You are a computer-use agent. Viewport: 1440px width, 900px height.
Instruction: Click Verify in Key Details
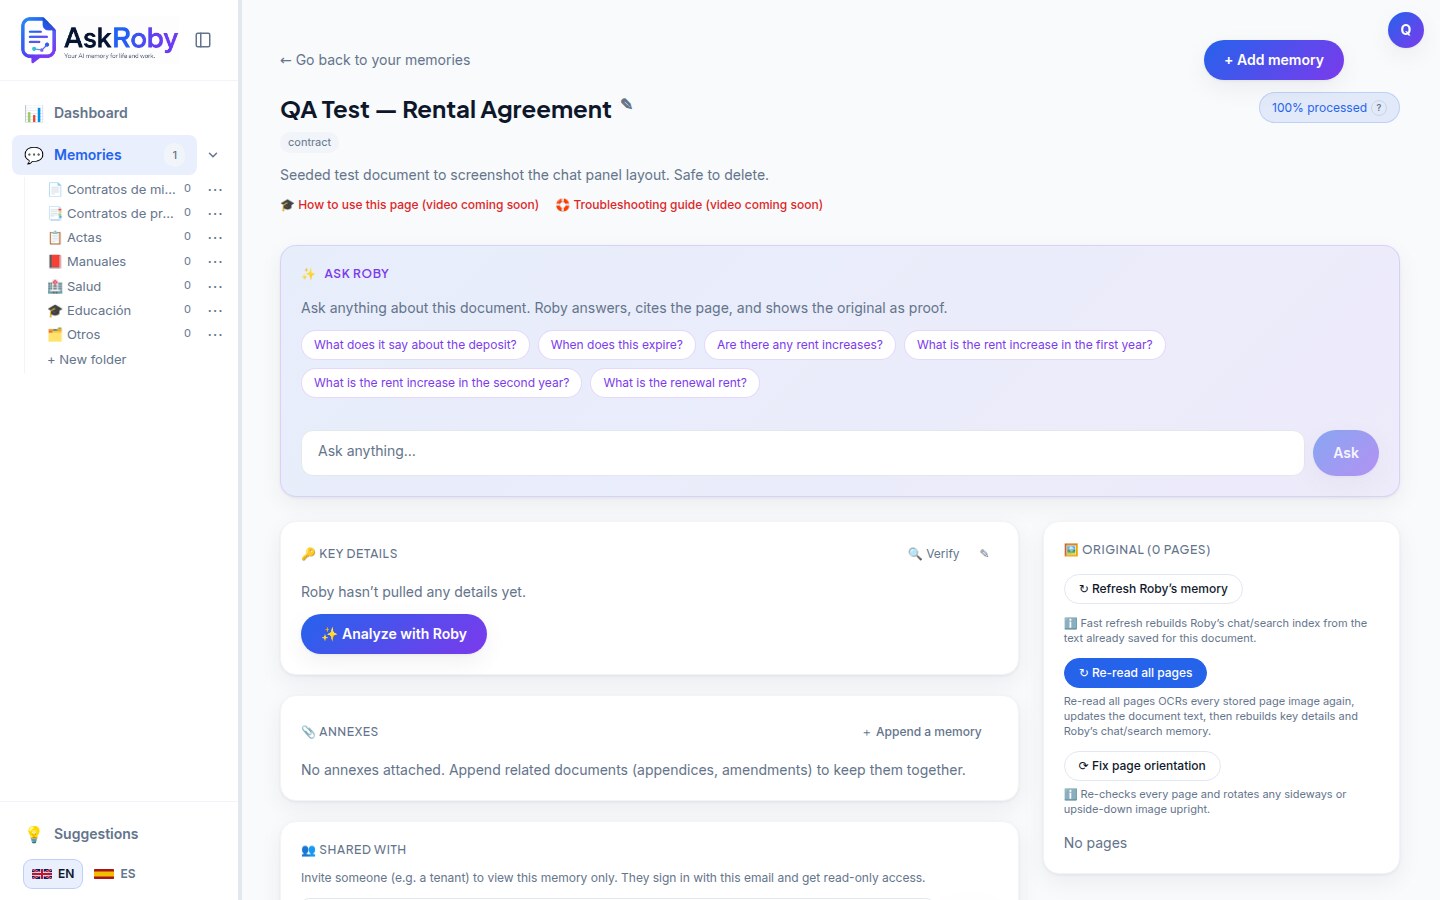point(934,553)
